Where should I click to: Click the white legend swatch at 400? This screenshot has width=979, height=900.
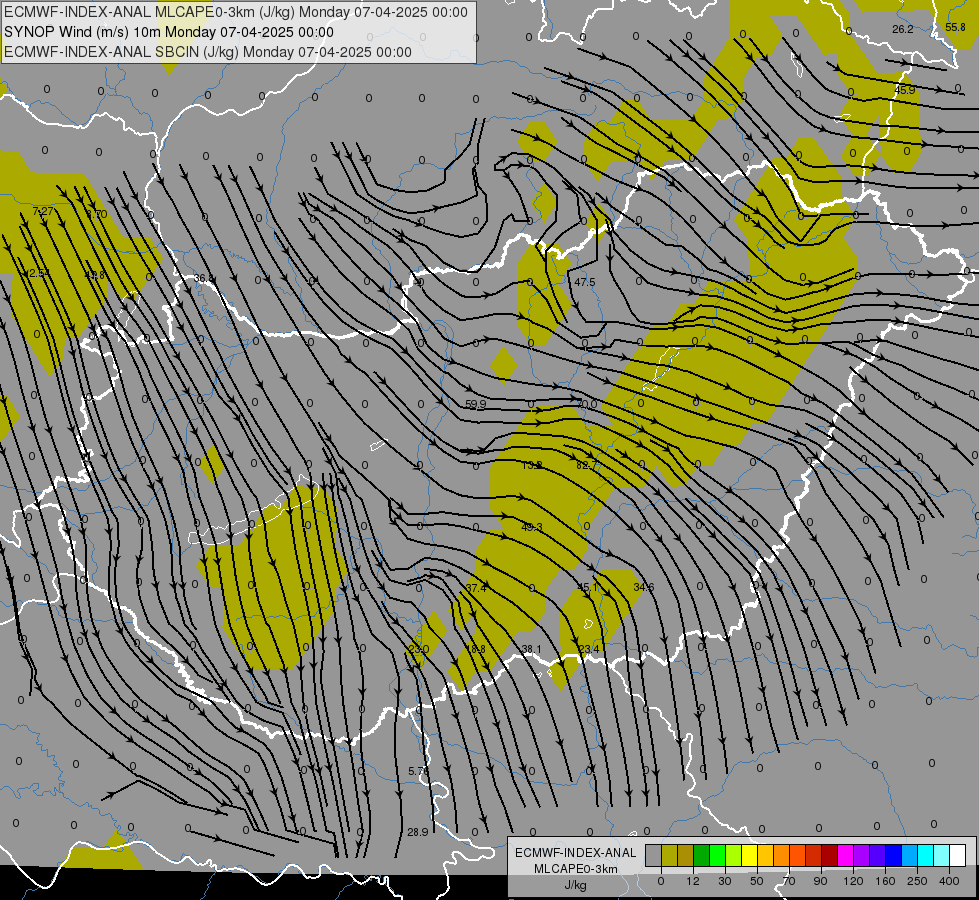957,855
